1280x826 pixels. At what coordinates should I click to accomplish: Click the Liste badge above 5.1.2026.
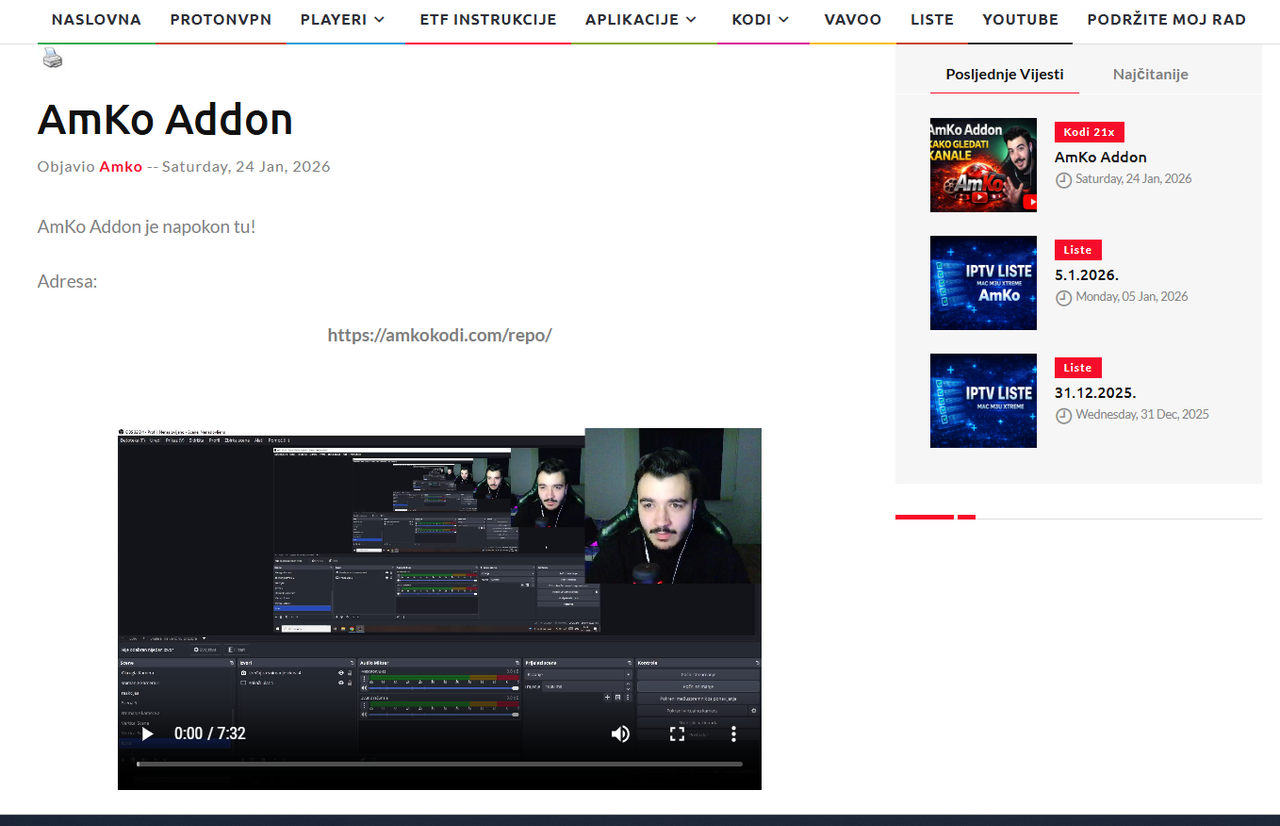pos(1078,250)
